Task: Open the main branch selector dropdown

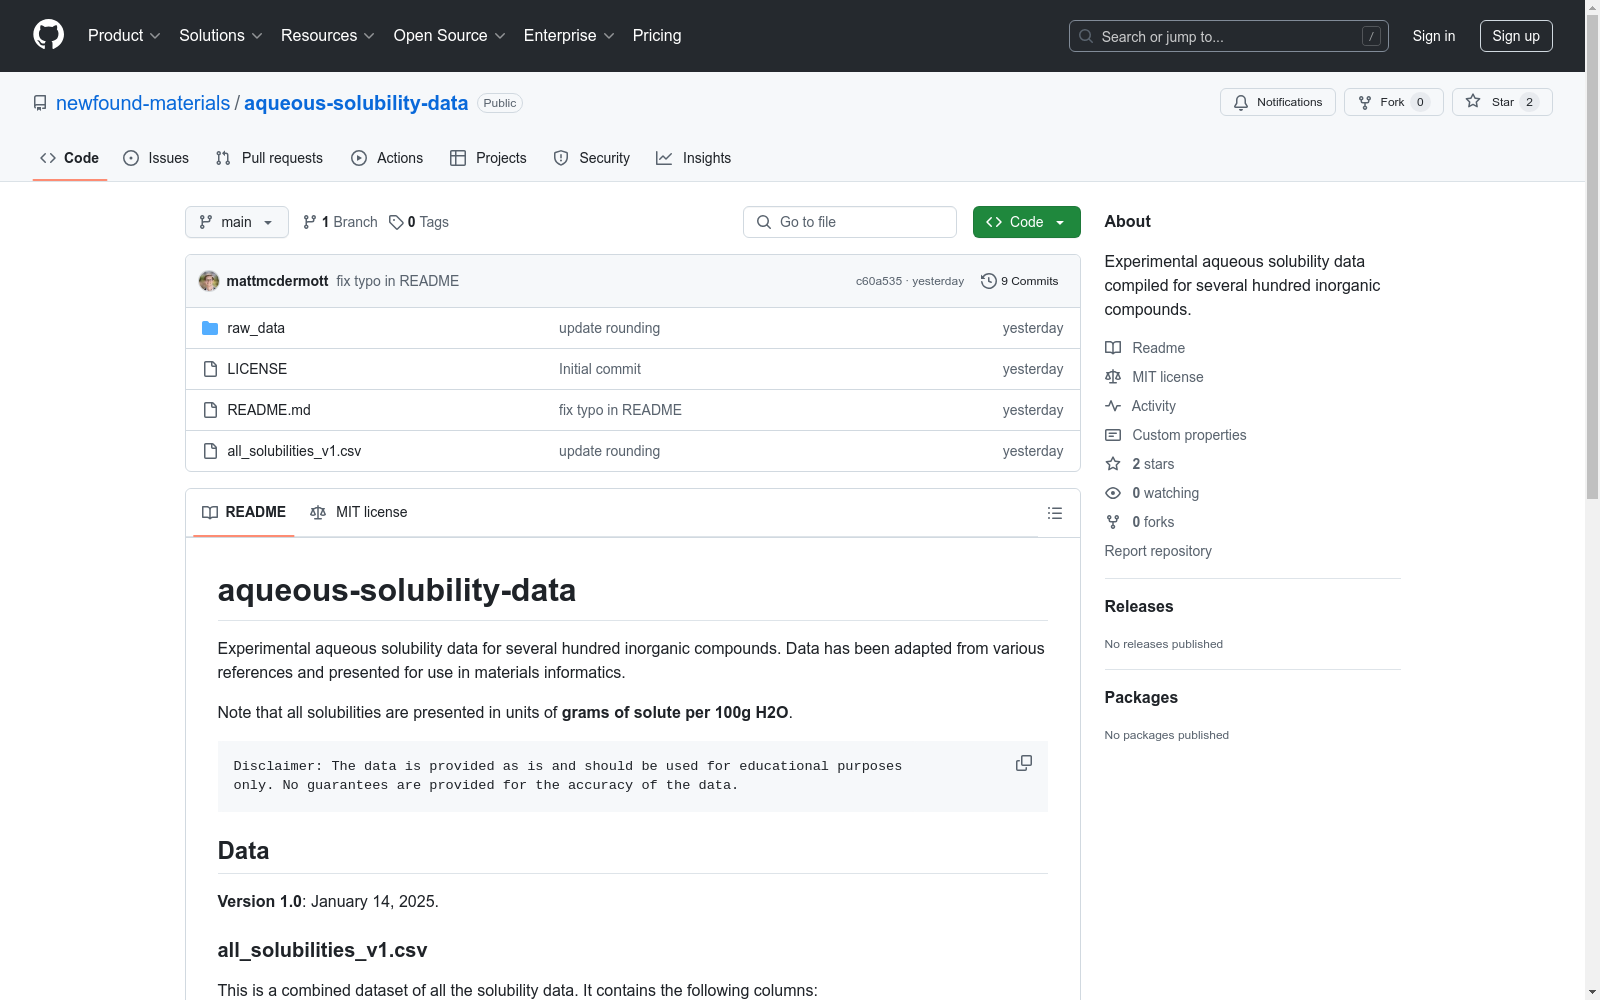Action: pyautogui.click(x=237, y=222)
